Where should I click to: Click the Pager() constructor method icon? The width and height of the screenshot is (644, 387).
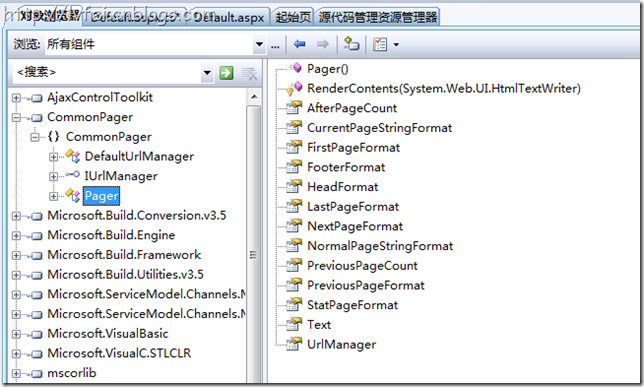(295, 68)
